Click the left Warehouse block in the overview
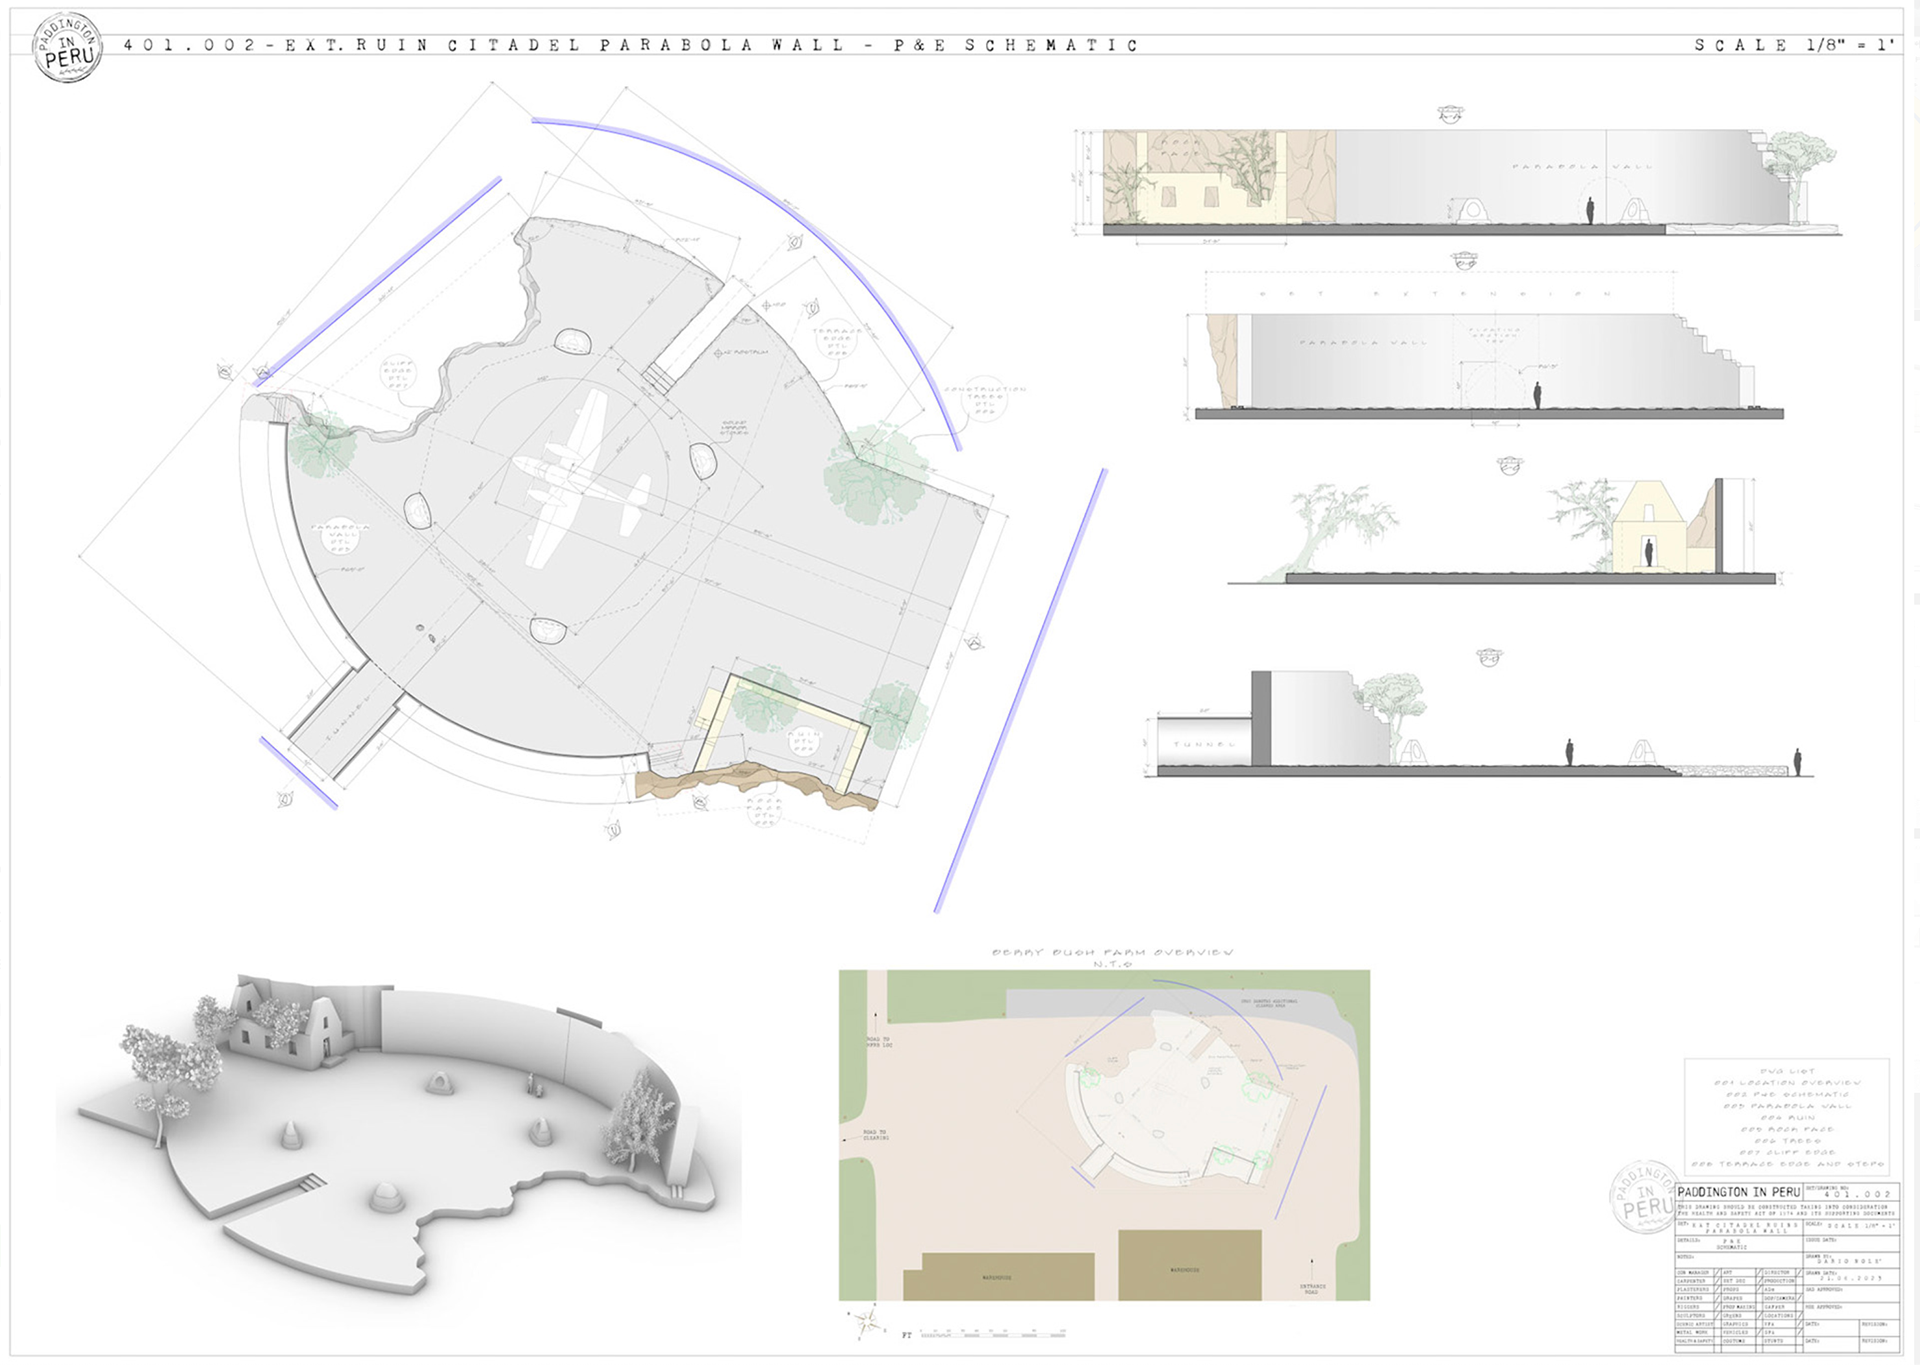The image size is (1920, 1365). click(x=997, y=1277)
